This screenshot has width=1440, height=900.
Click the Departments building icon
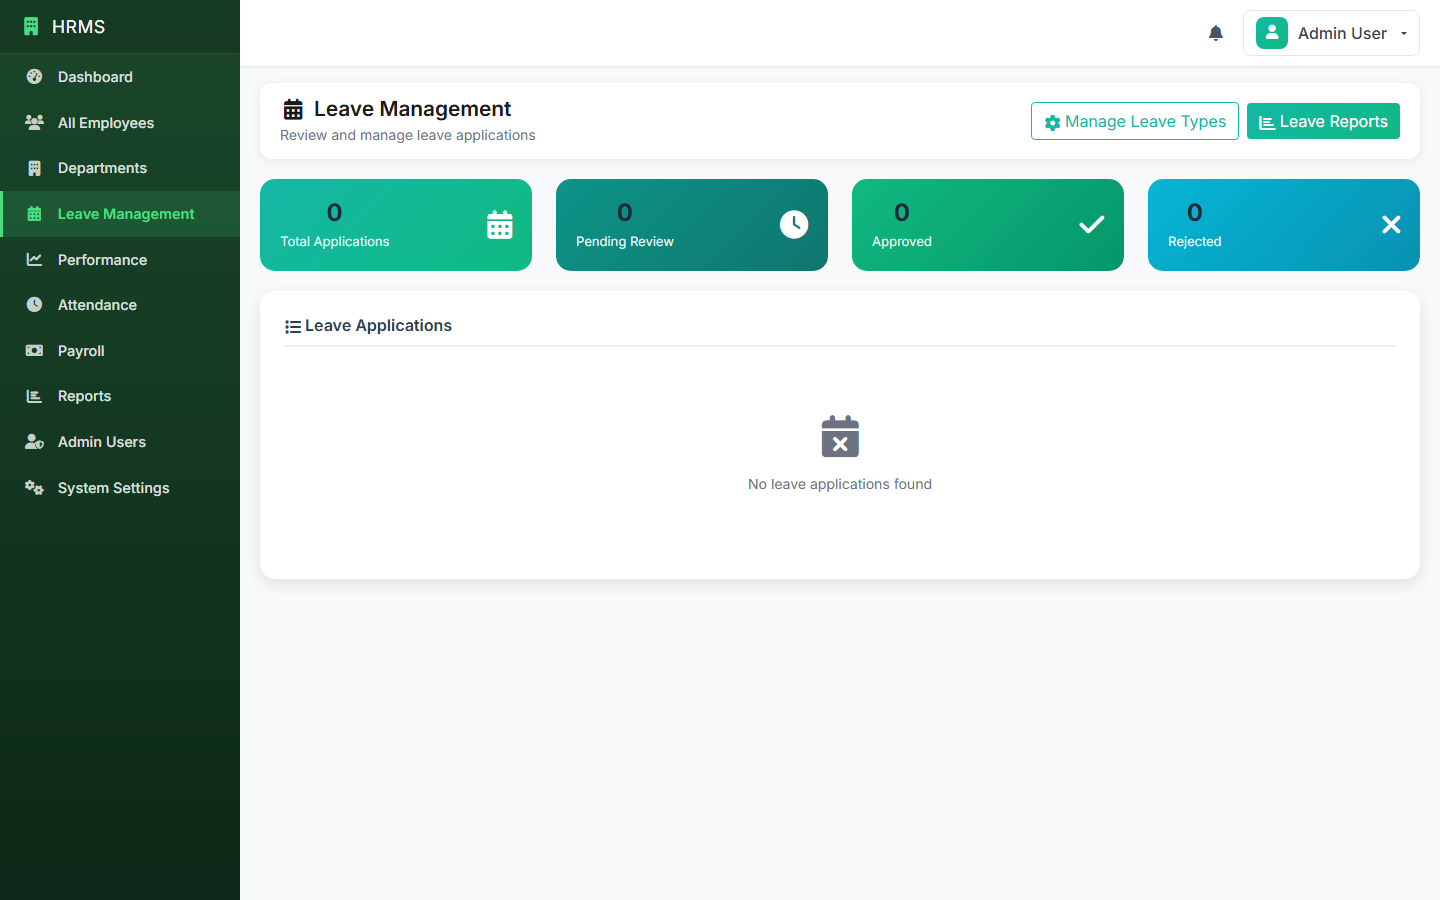(34, 168)
